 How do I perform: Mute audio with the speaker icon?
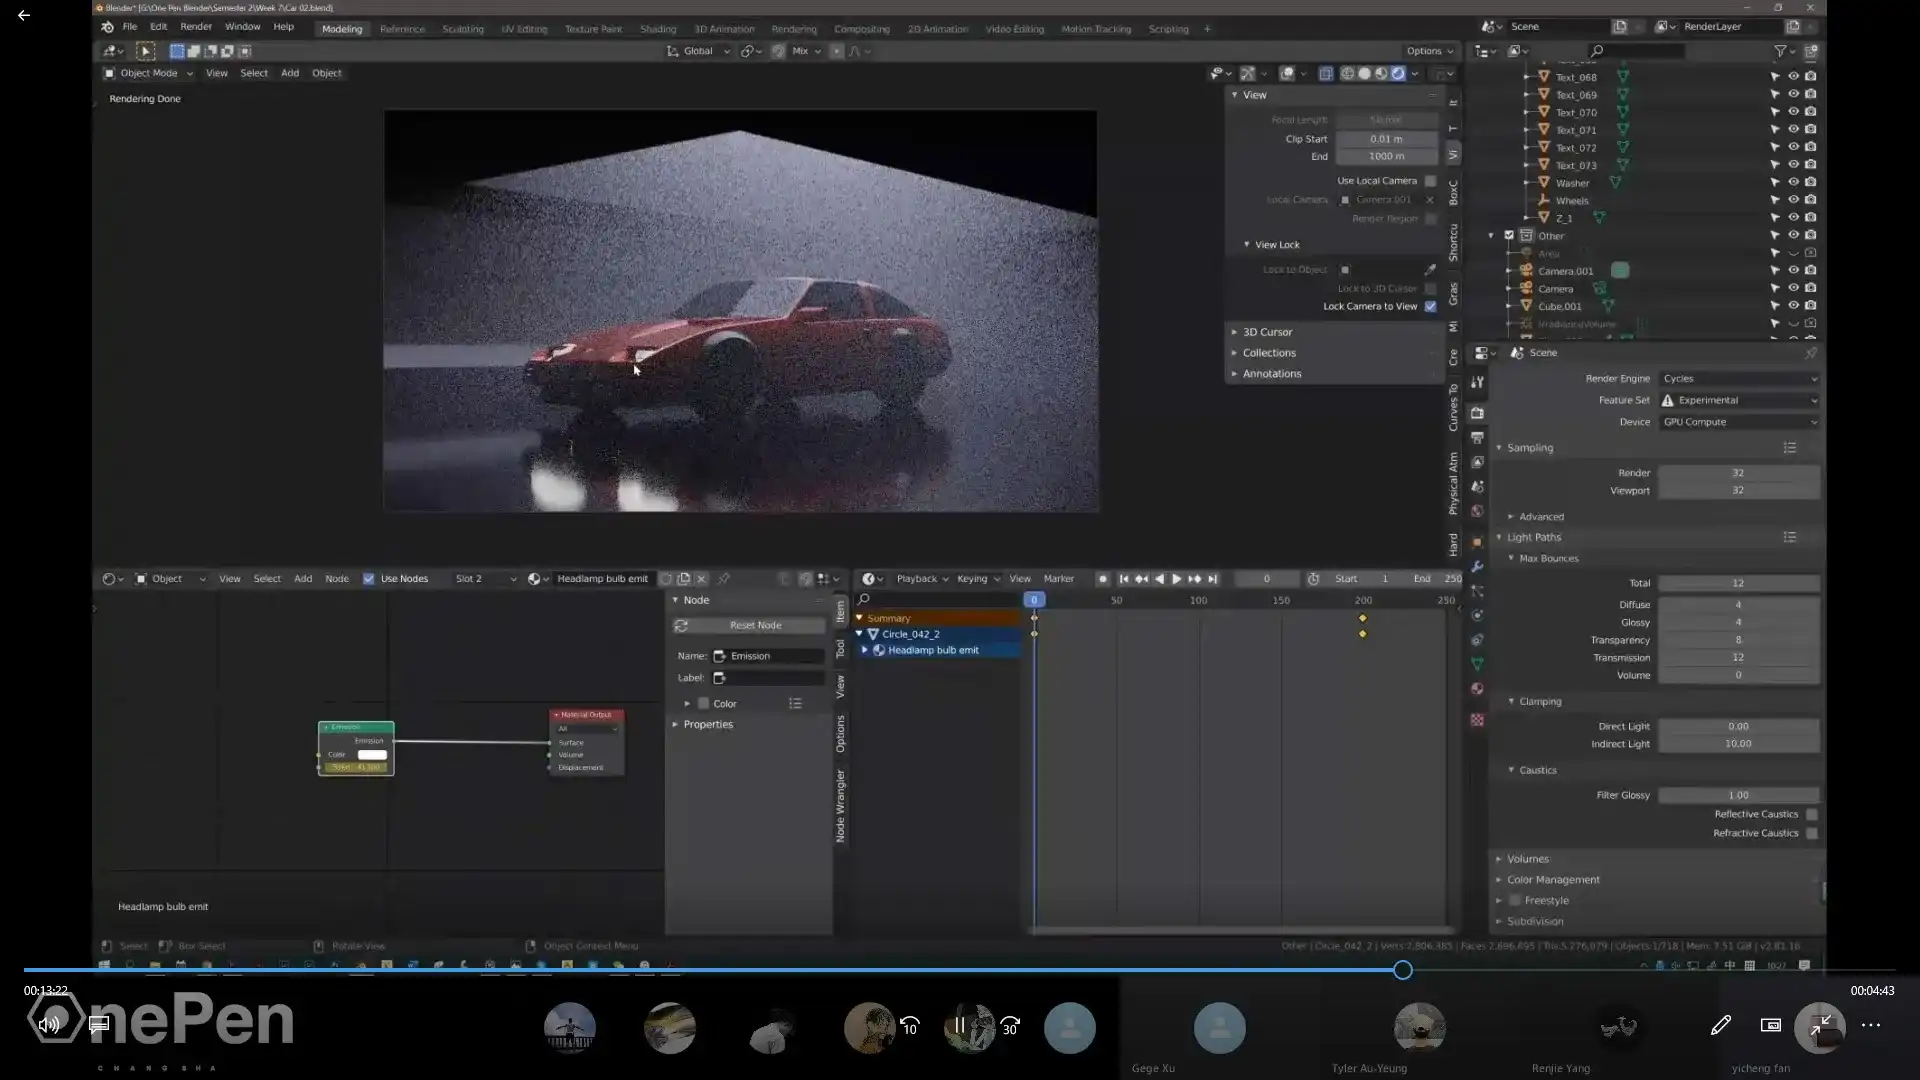tap(48, 1024)
